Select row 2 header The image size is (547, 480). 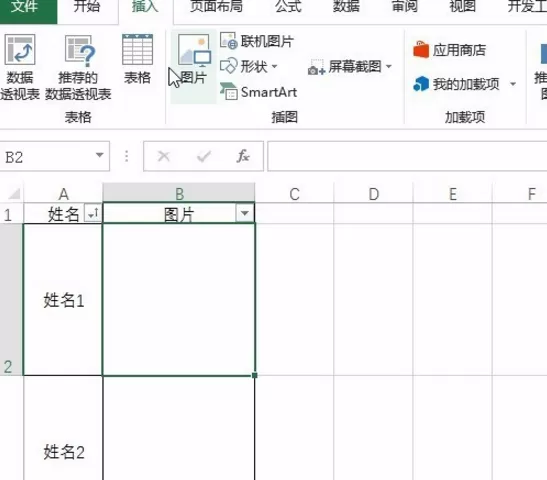(12, 300)
